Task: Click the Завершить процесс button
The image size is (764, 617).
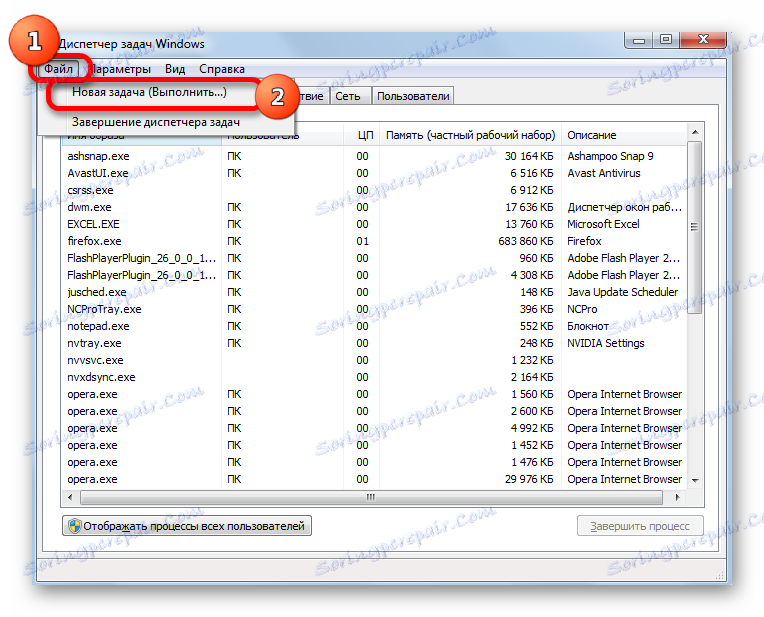Action: coord(640,526)
